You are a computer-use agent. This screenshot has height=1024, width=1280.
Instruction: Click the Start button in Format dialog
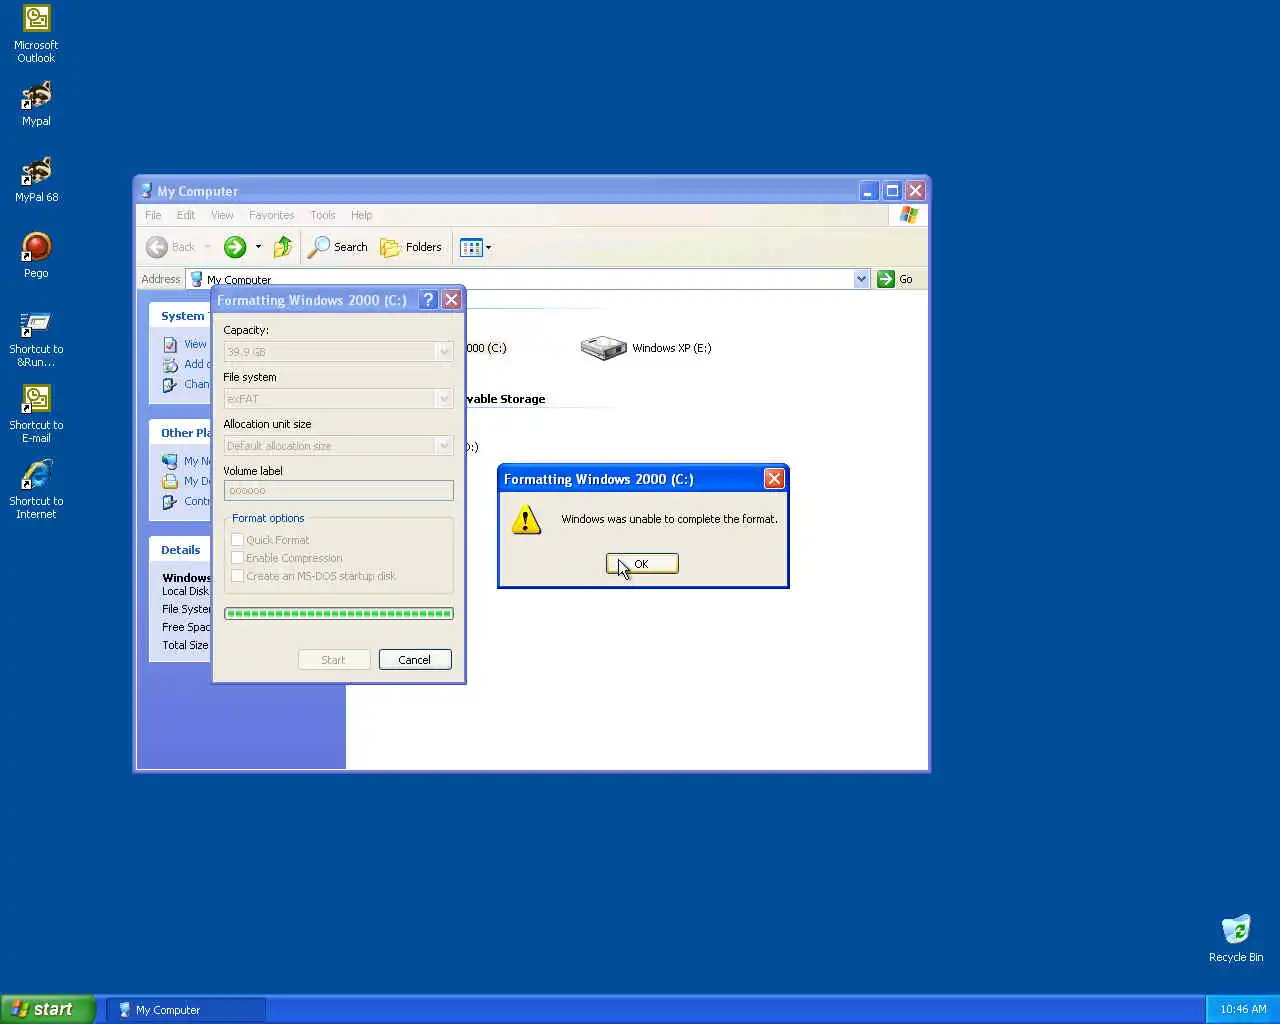coord(334,660)
